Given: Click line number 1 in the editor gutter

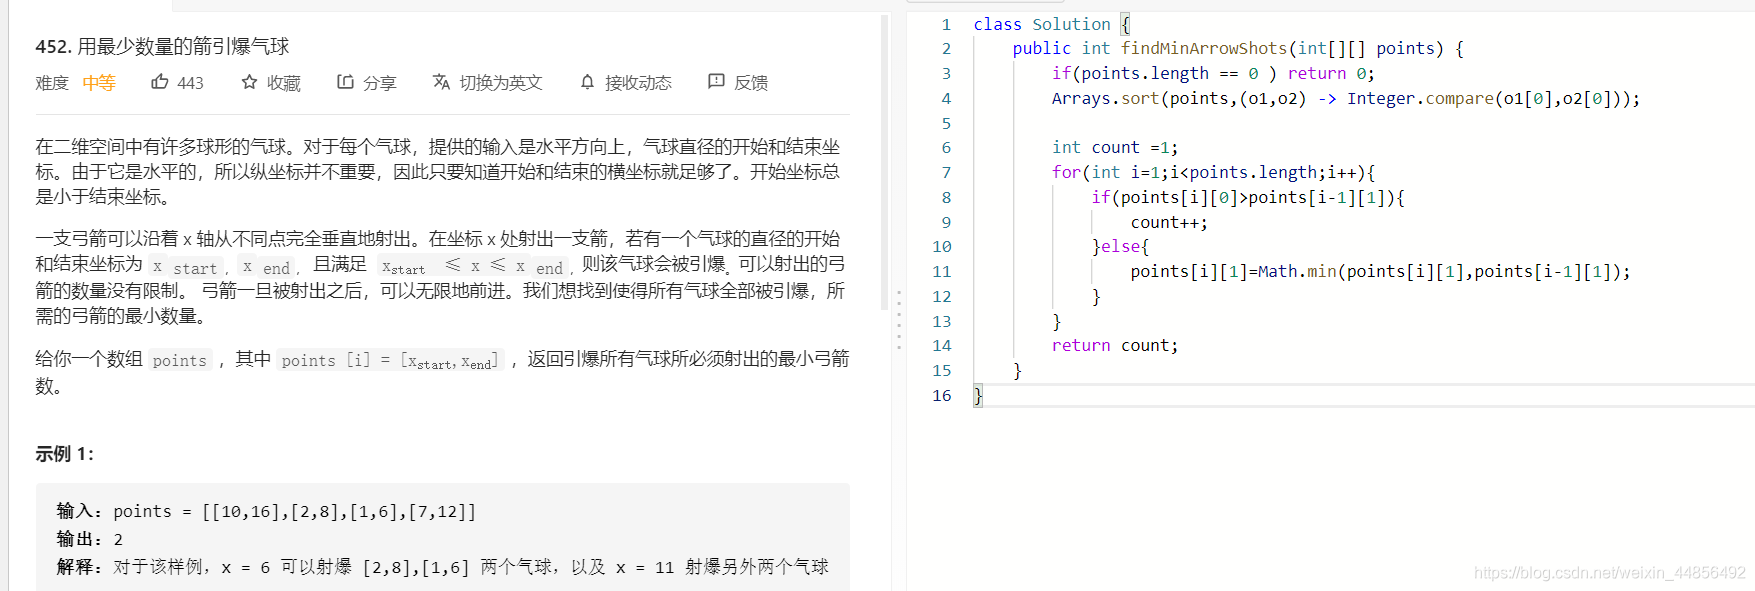Looking at the screenshot, I should pyautogui.click(x=946, y=24).
